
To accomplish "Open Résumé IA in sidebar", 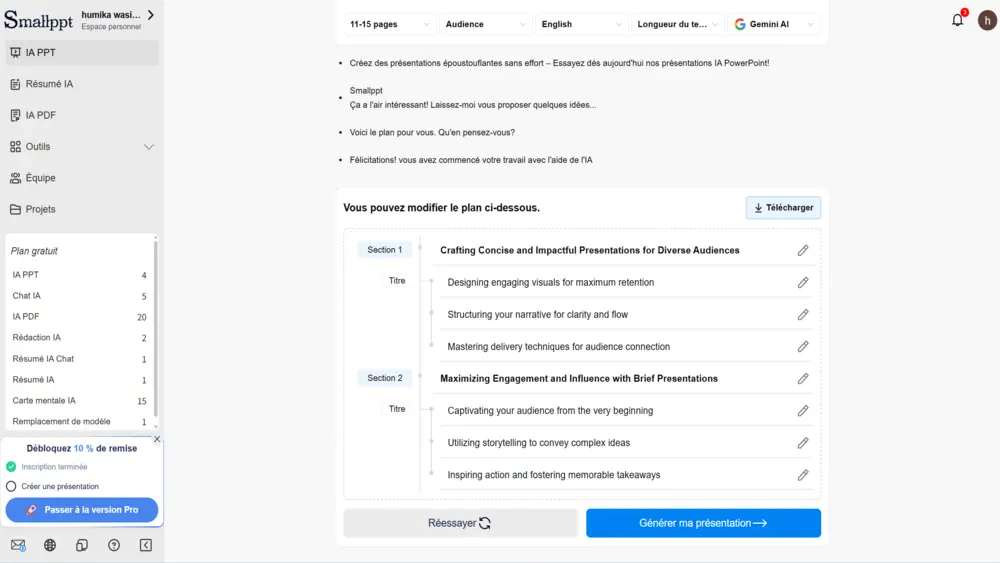I will tap(82, 84).
